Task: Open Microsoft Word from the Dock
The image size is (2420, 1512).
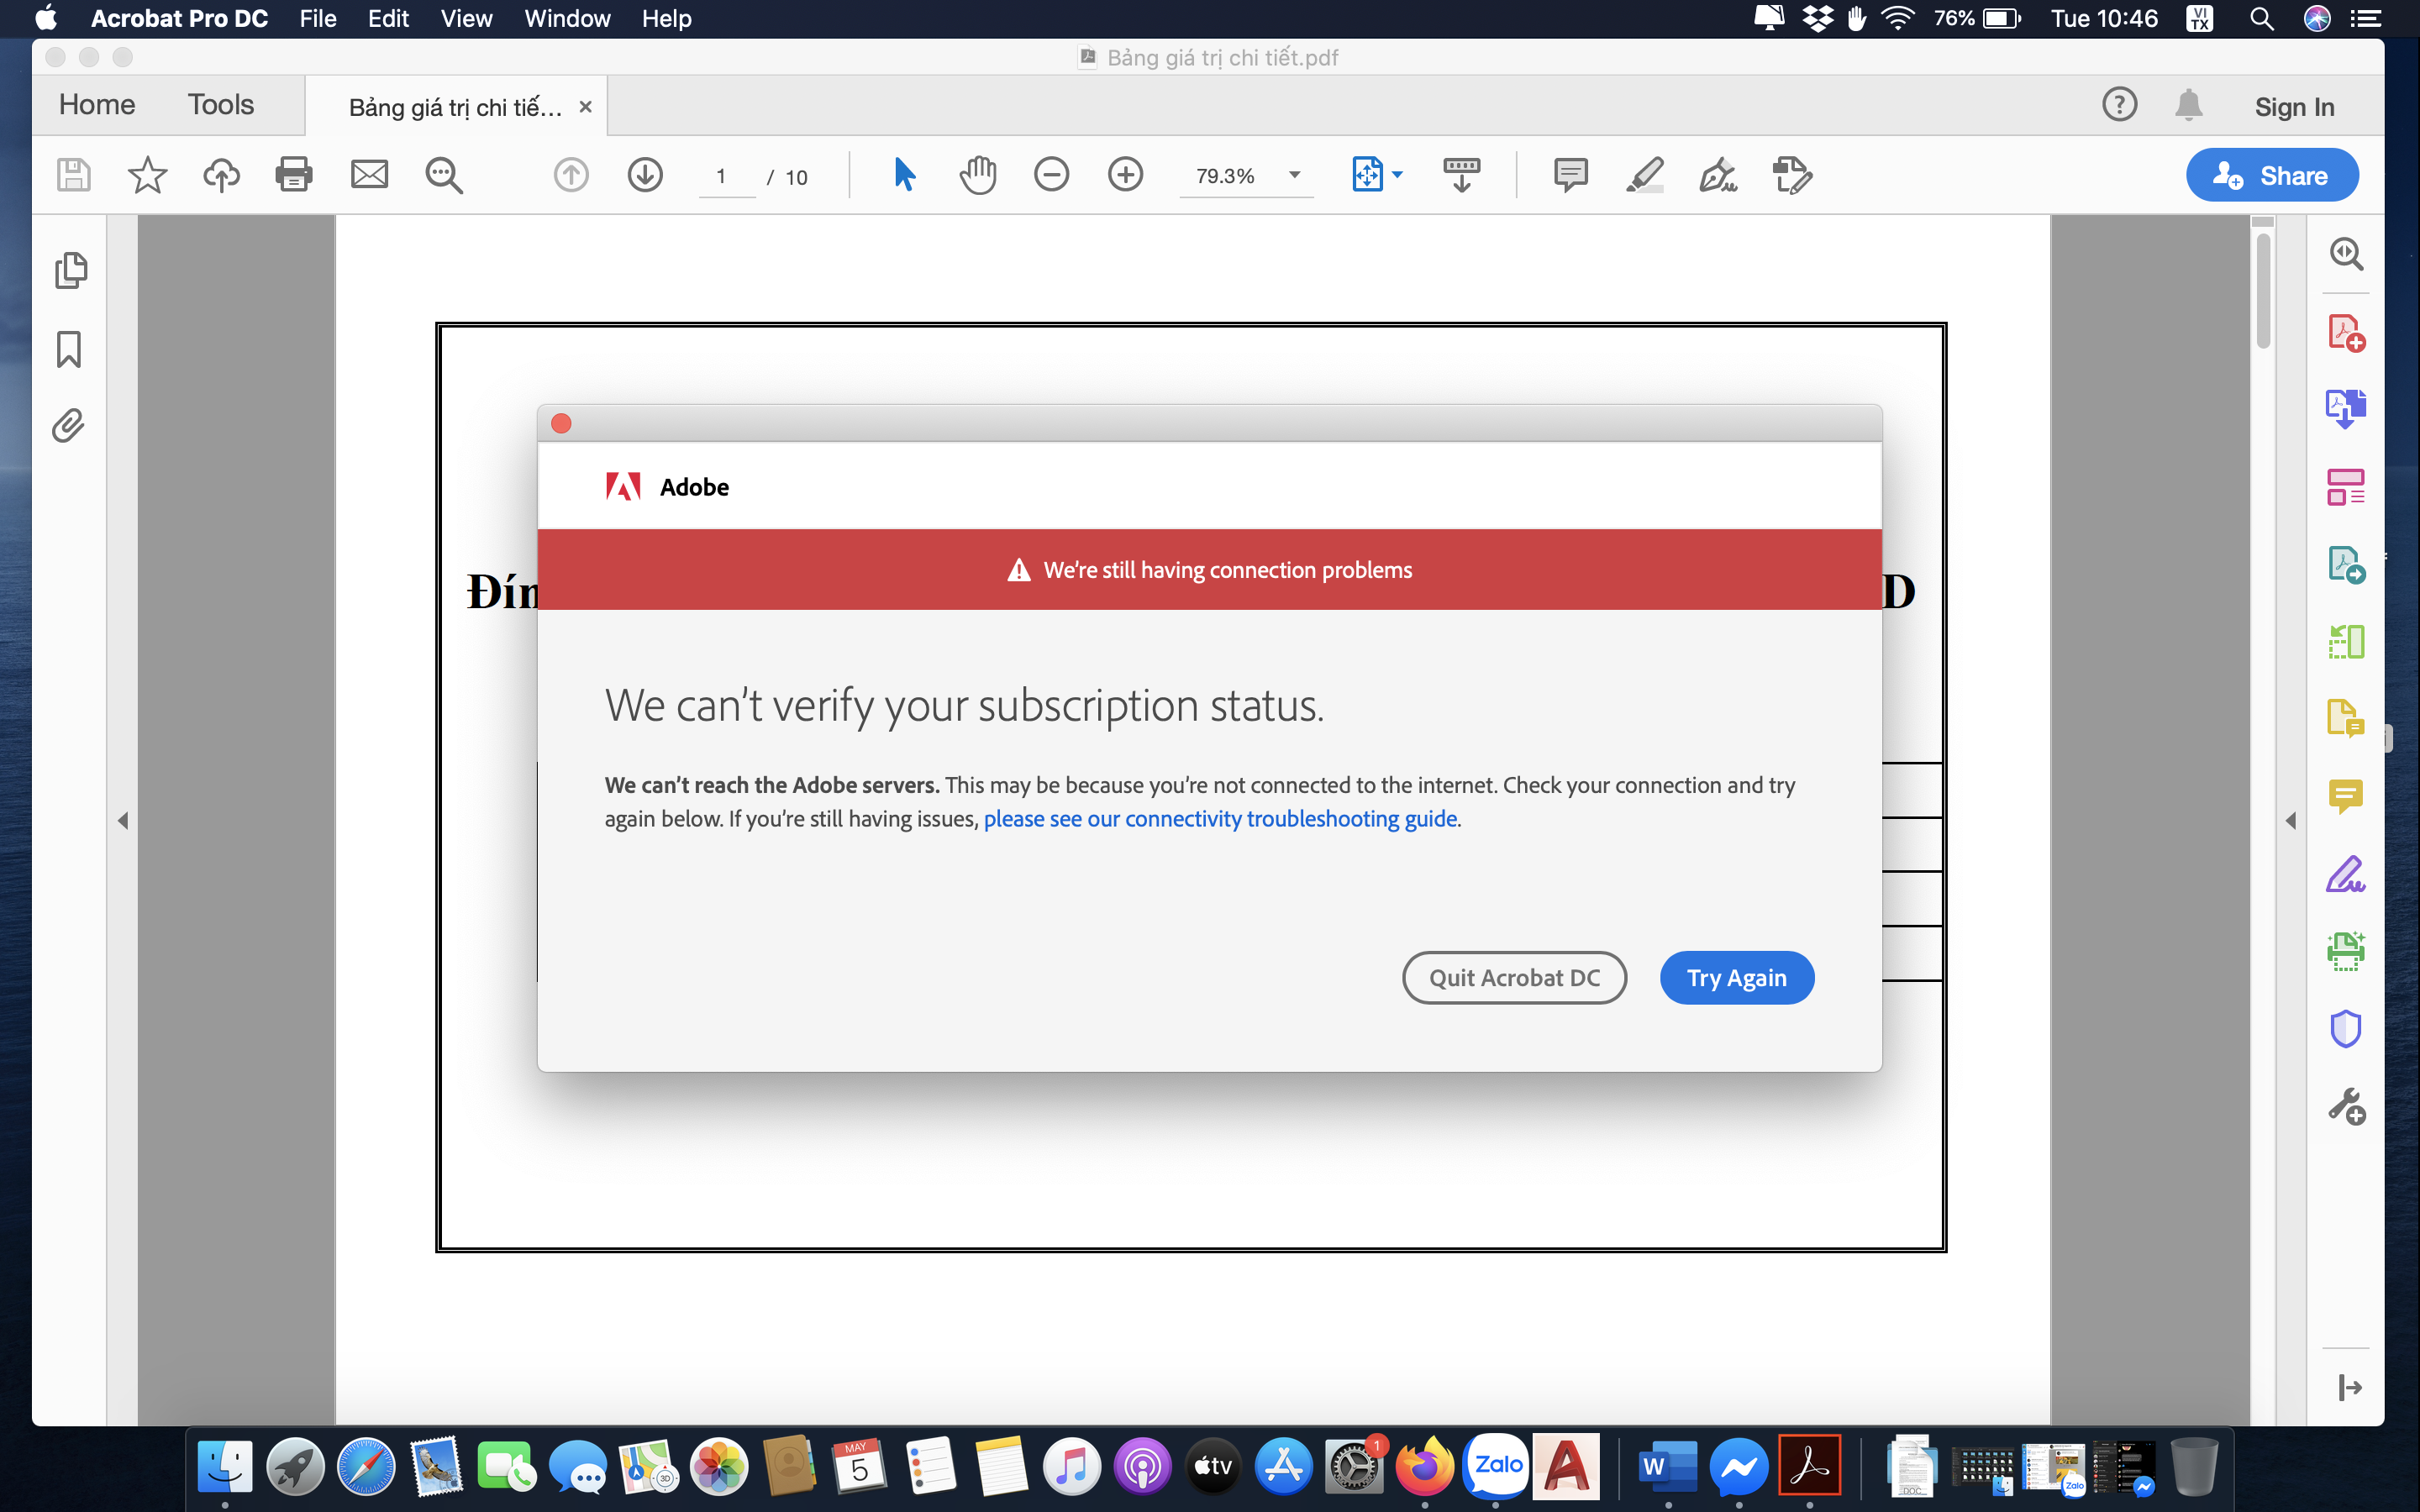Action: pos(1667,1466)
